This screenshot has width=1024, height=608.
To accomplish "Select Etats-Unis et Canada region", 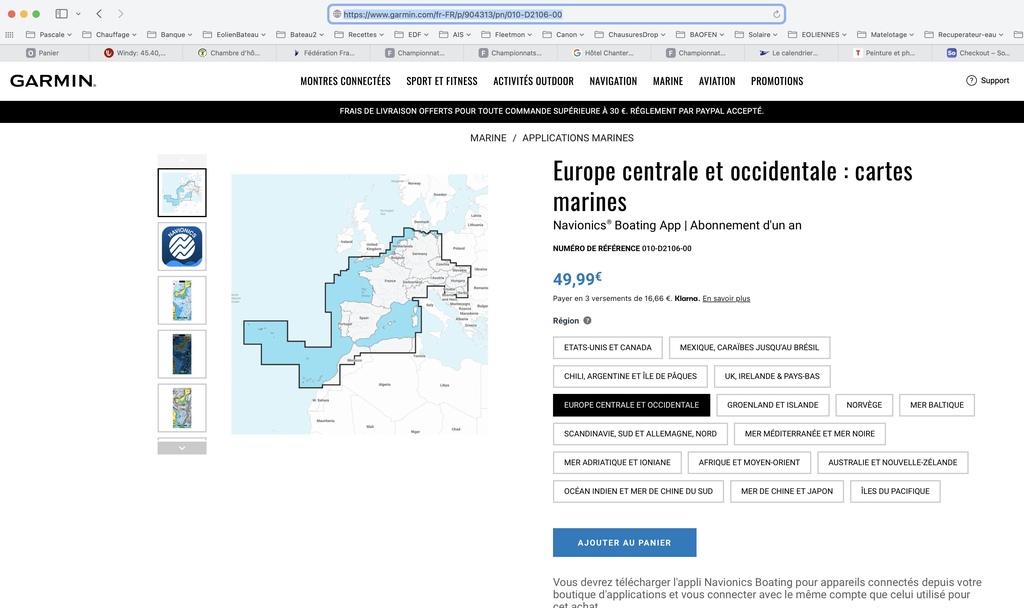I will (x=608, y=347).
